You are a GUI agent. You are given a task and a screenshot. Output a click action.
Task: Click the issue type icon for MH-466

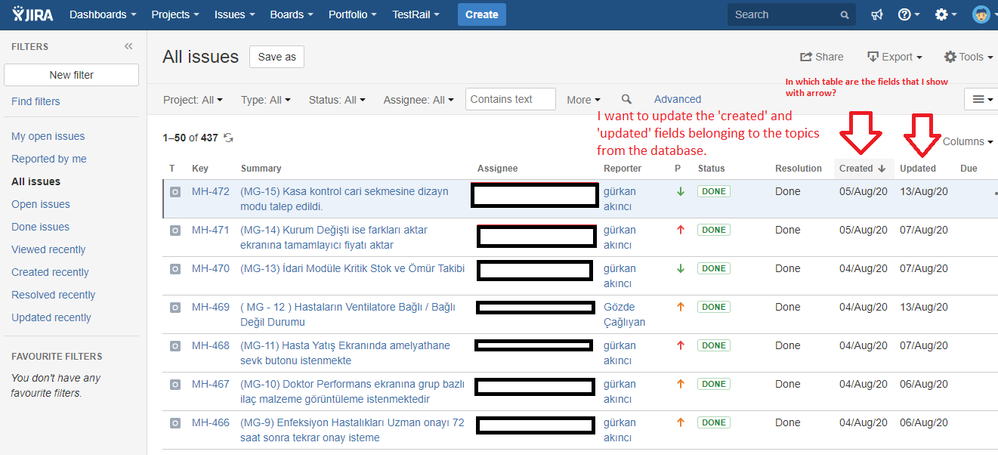click(x=175, y=423)
